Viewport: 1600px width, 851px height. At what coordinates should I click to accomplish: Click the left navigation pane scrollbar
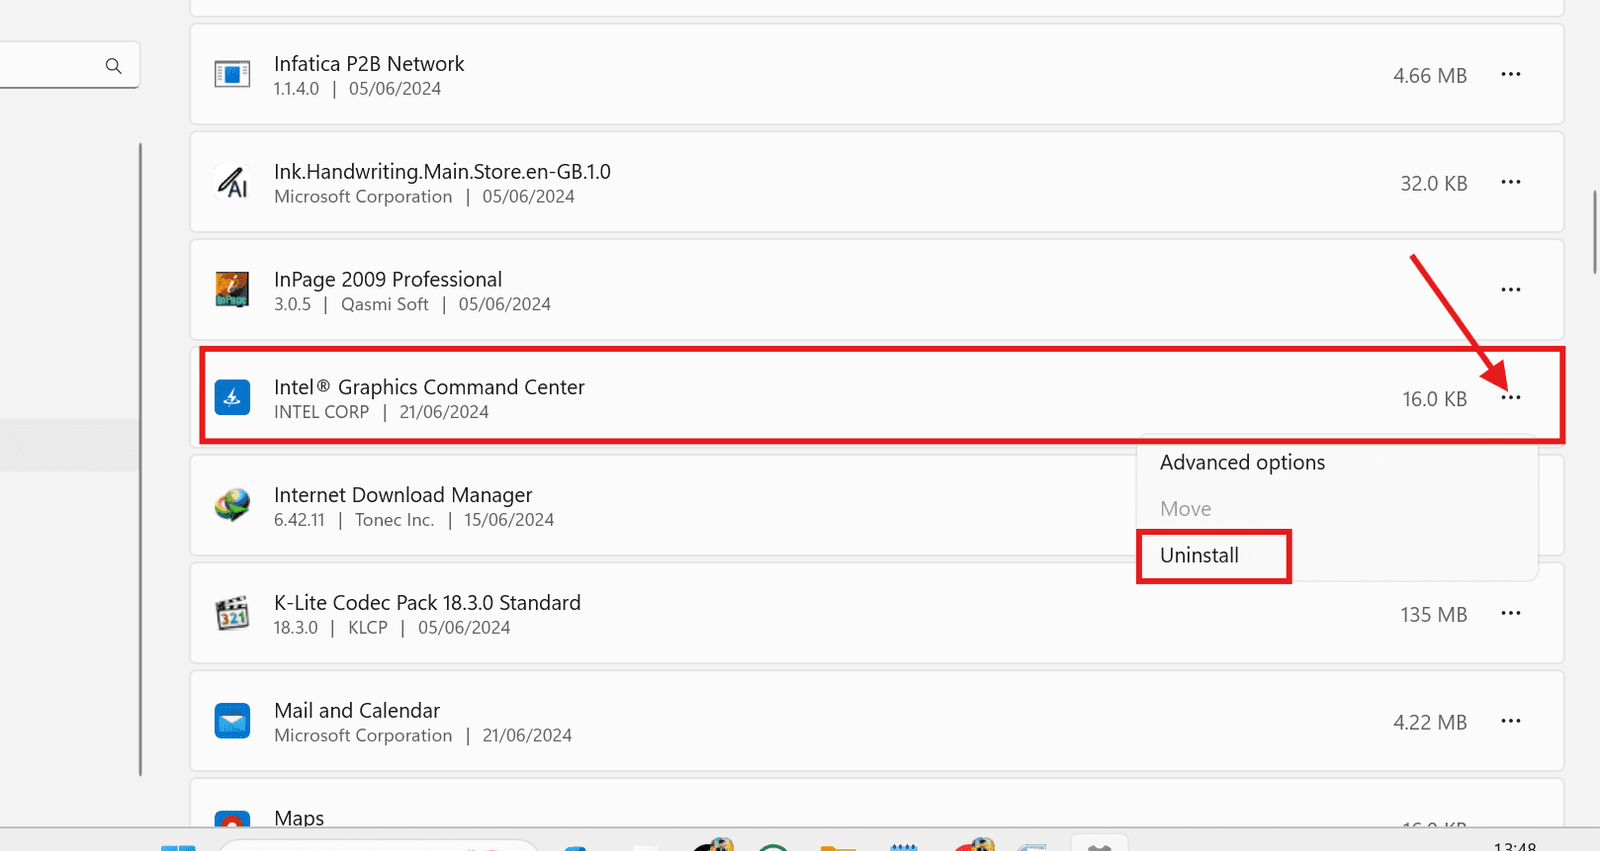(x=140, y=459)
